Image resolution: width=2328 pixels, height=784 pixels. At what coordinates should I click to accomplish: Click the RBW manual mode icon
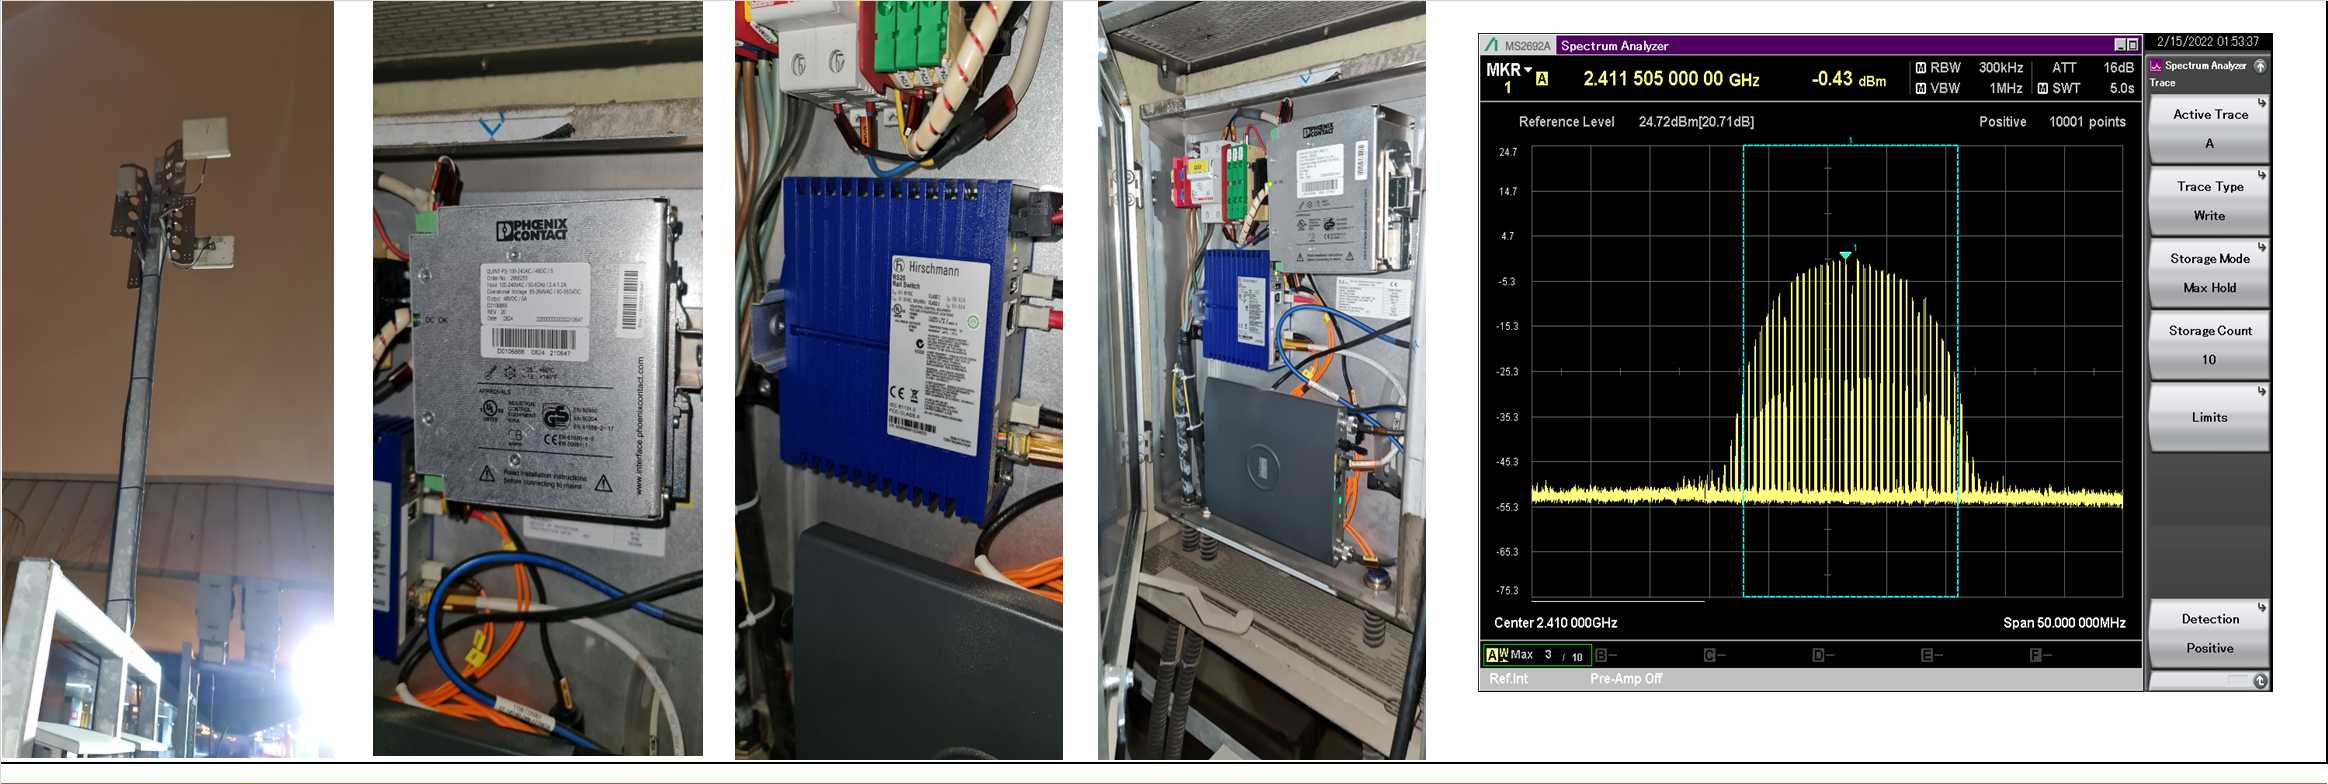(x=1920, y=68)
